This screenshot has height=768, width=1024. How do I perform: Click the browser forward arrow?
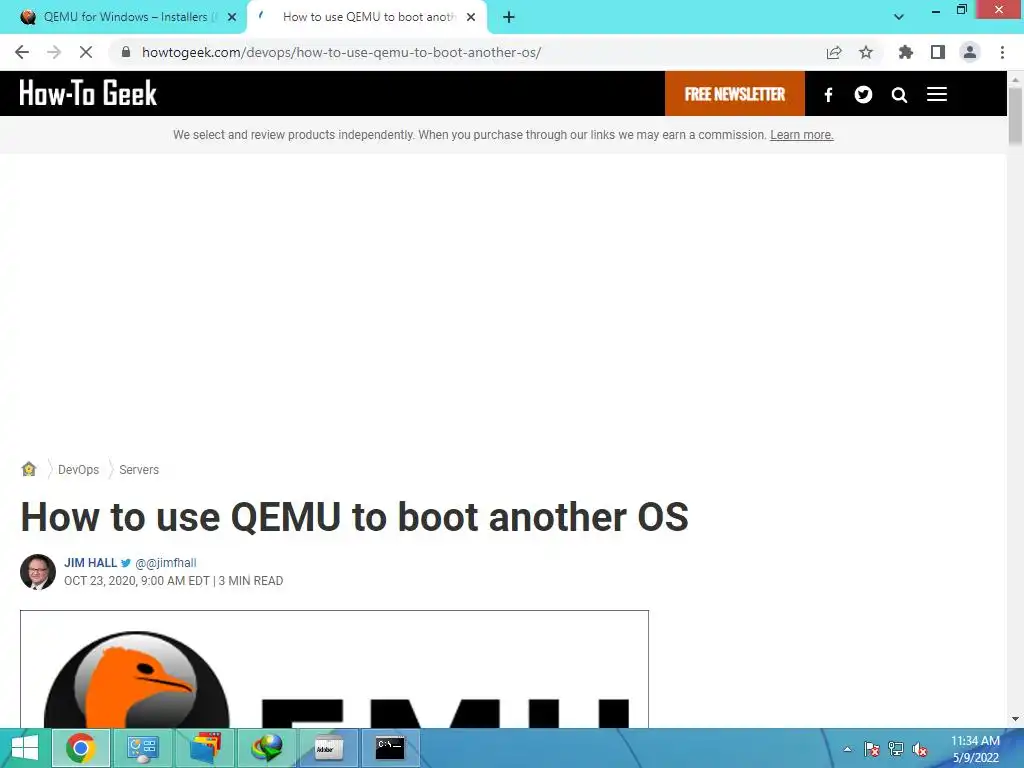[54, 52]
